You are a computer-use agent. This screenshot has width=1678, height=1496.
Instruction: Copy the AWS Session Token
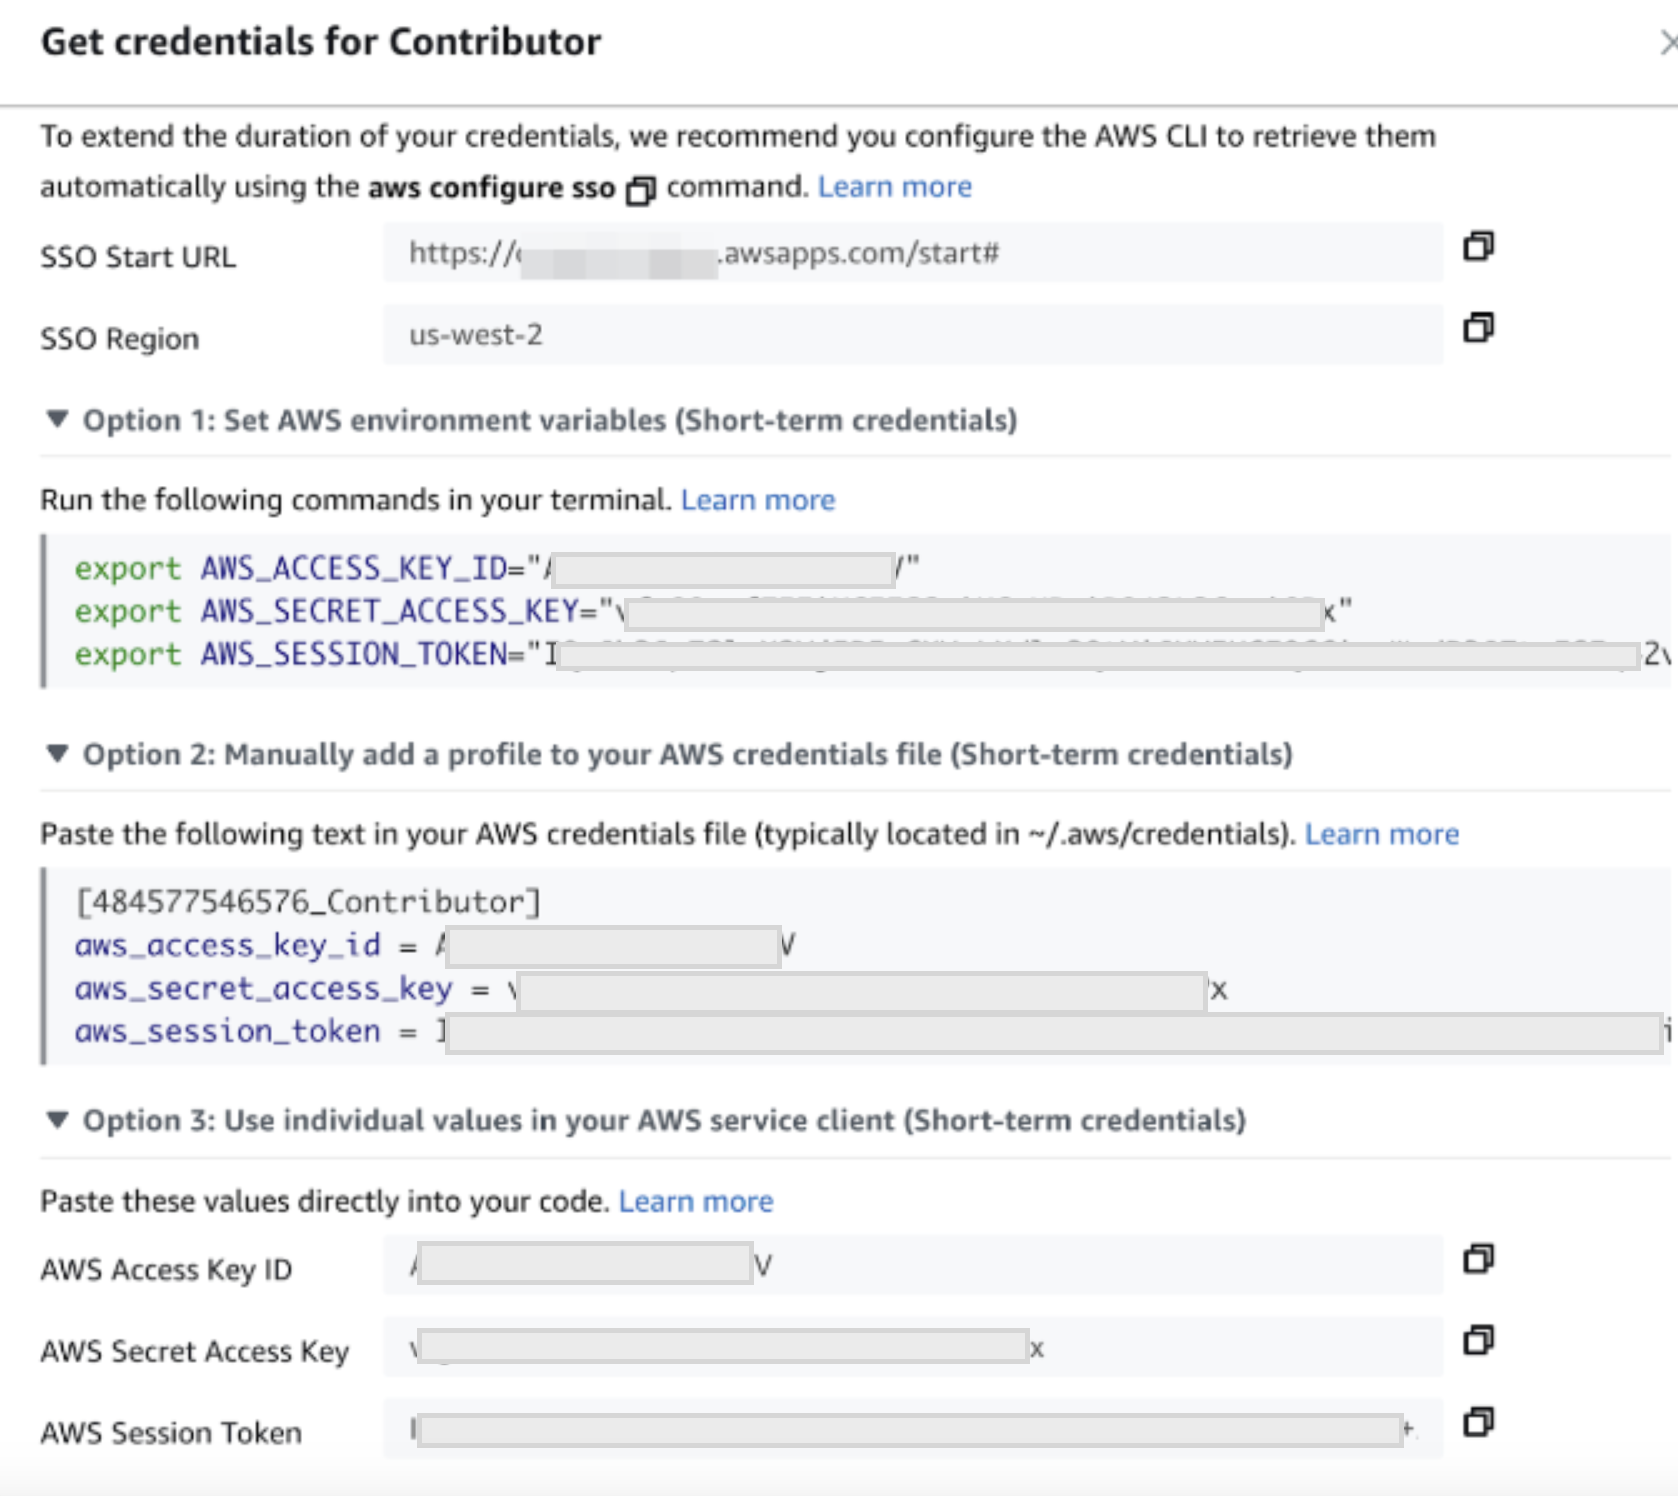(x=1478, y=1422)
